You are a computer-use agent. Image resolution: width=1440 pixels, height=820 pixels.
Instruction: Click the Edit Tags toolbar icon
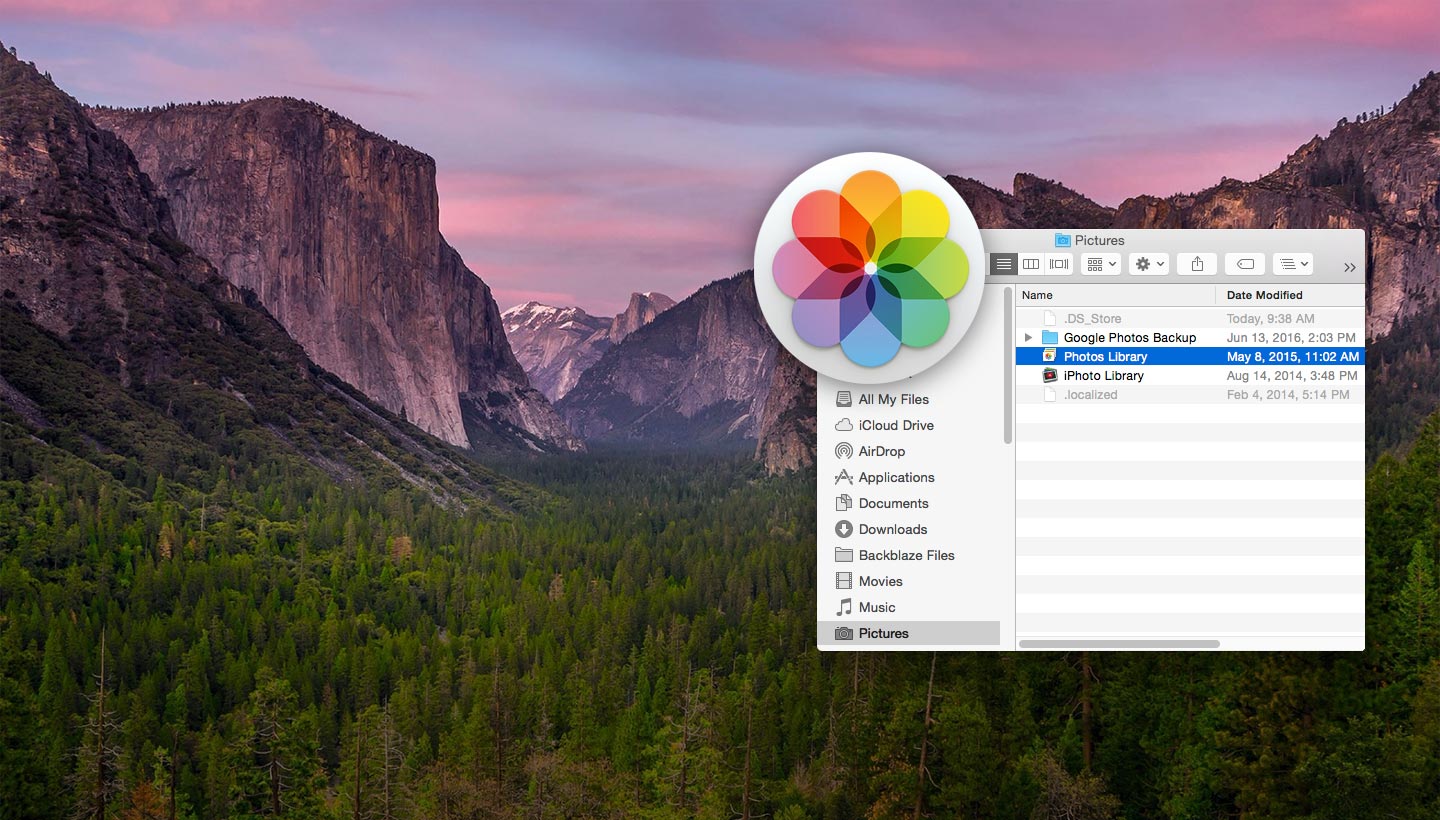tap(1245, 264)
